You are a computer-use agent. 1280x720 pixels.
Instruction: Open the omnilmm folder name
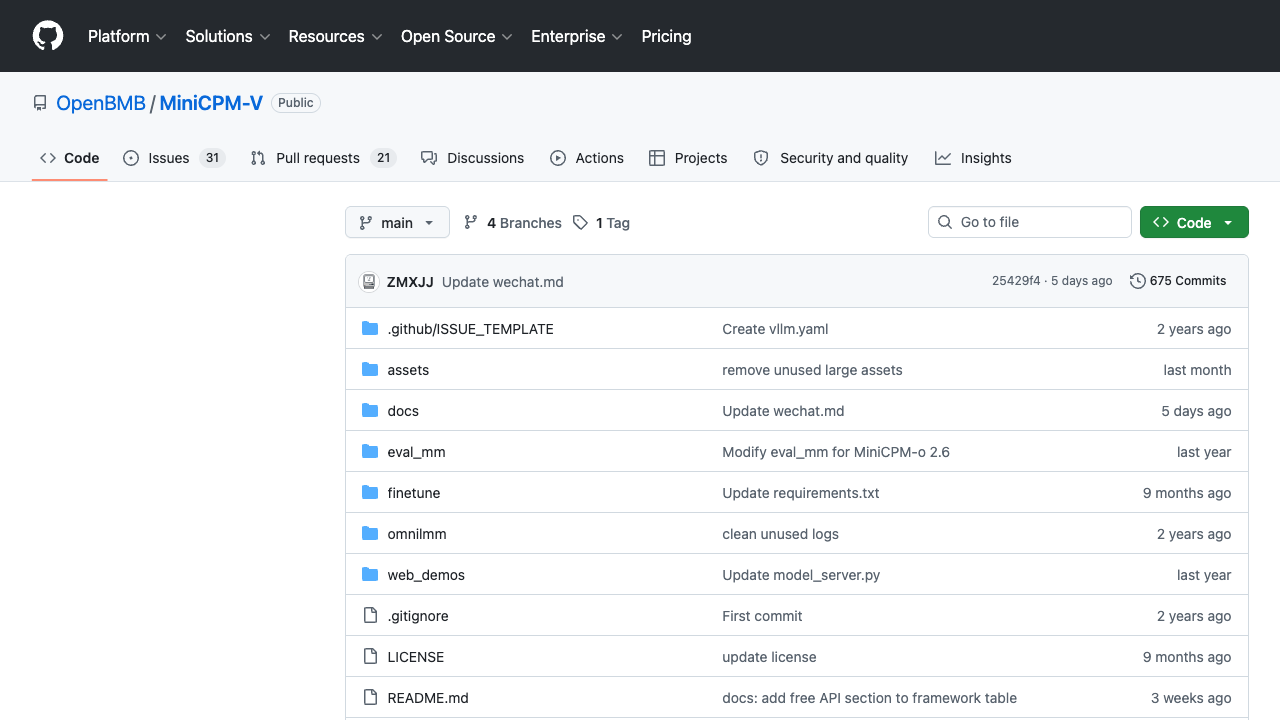(417, 534)
